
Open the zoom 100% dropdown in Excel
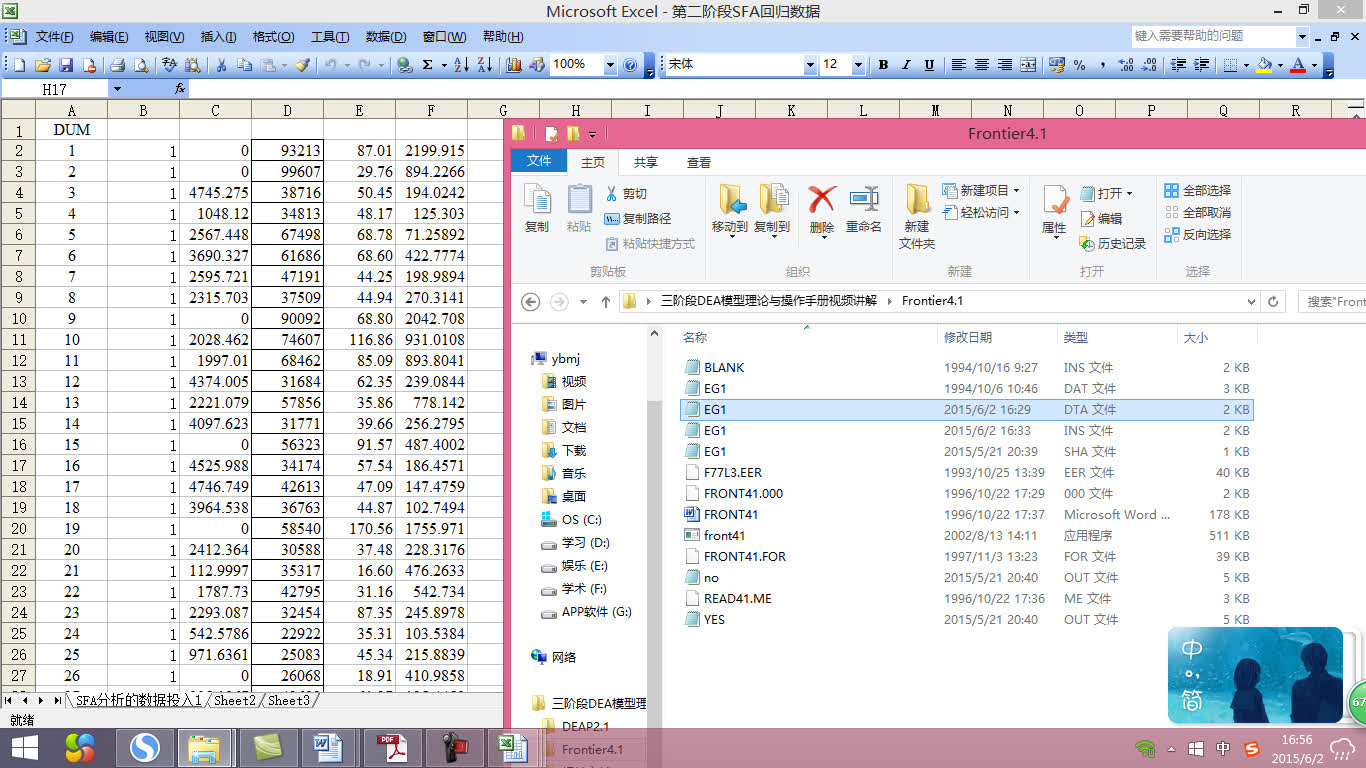point(610,65)
